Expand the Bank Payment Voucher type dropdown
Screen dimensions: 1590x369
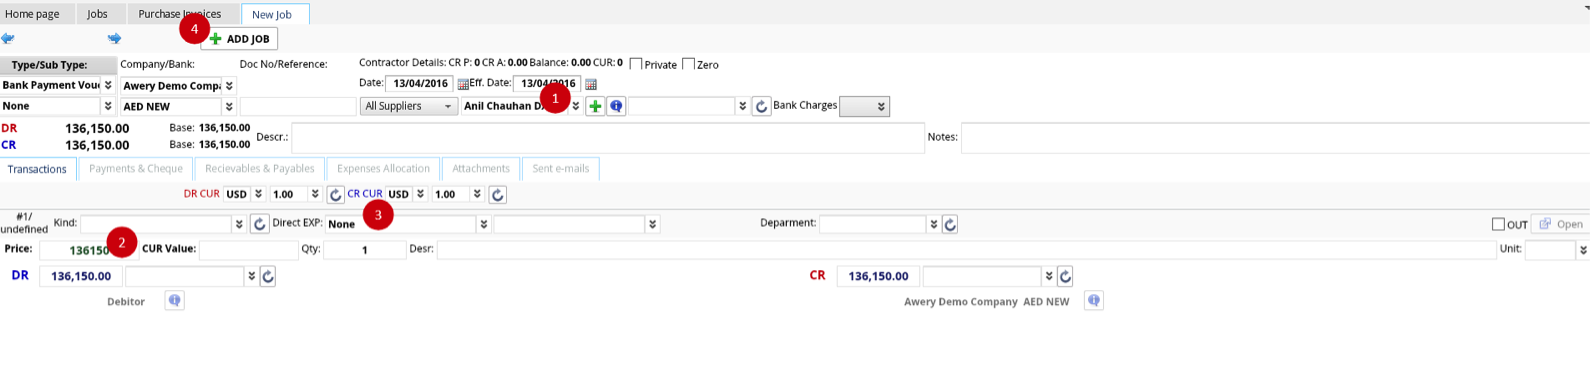[x=108, y=85]
